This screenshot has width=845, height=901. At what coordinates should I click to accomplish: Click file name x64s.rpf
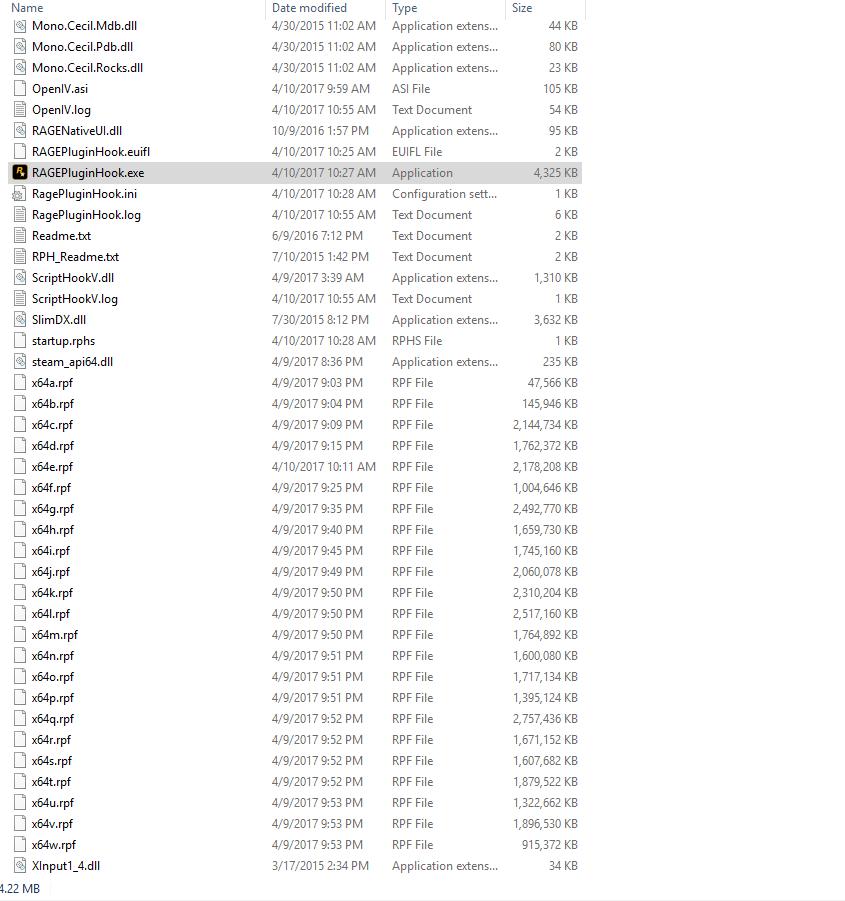click(52, 761)
